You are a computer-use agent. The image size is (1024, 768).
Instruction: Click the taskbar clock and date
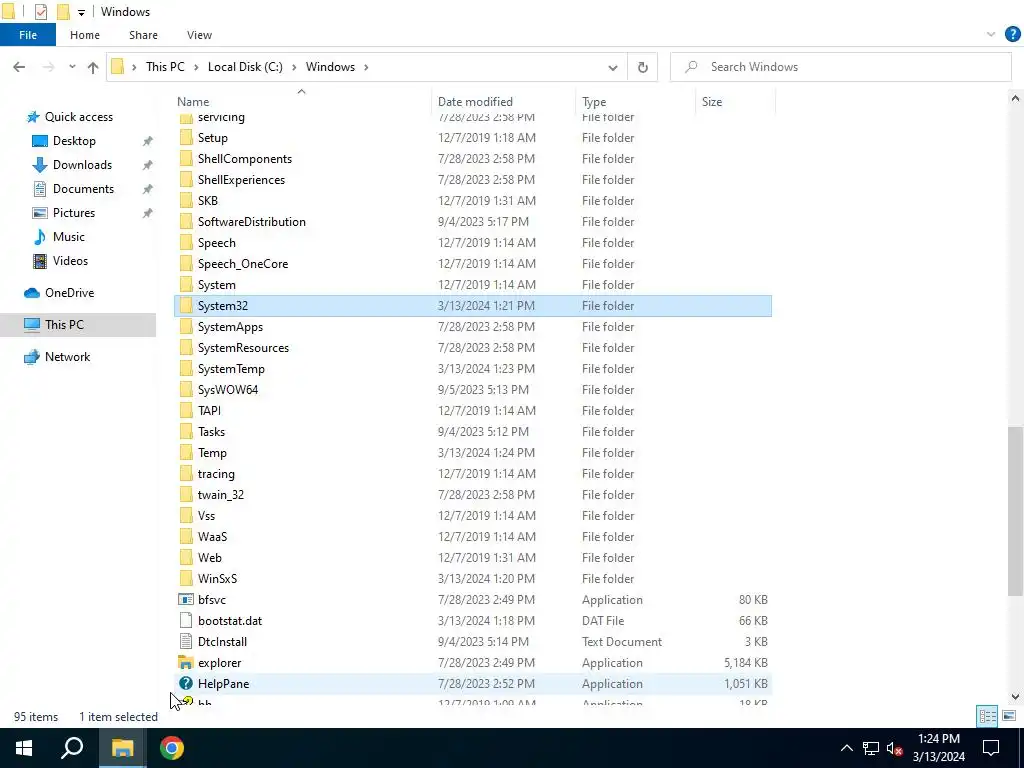(938, 748)
